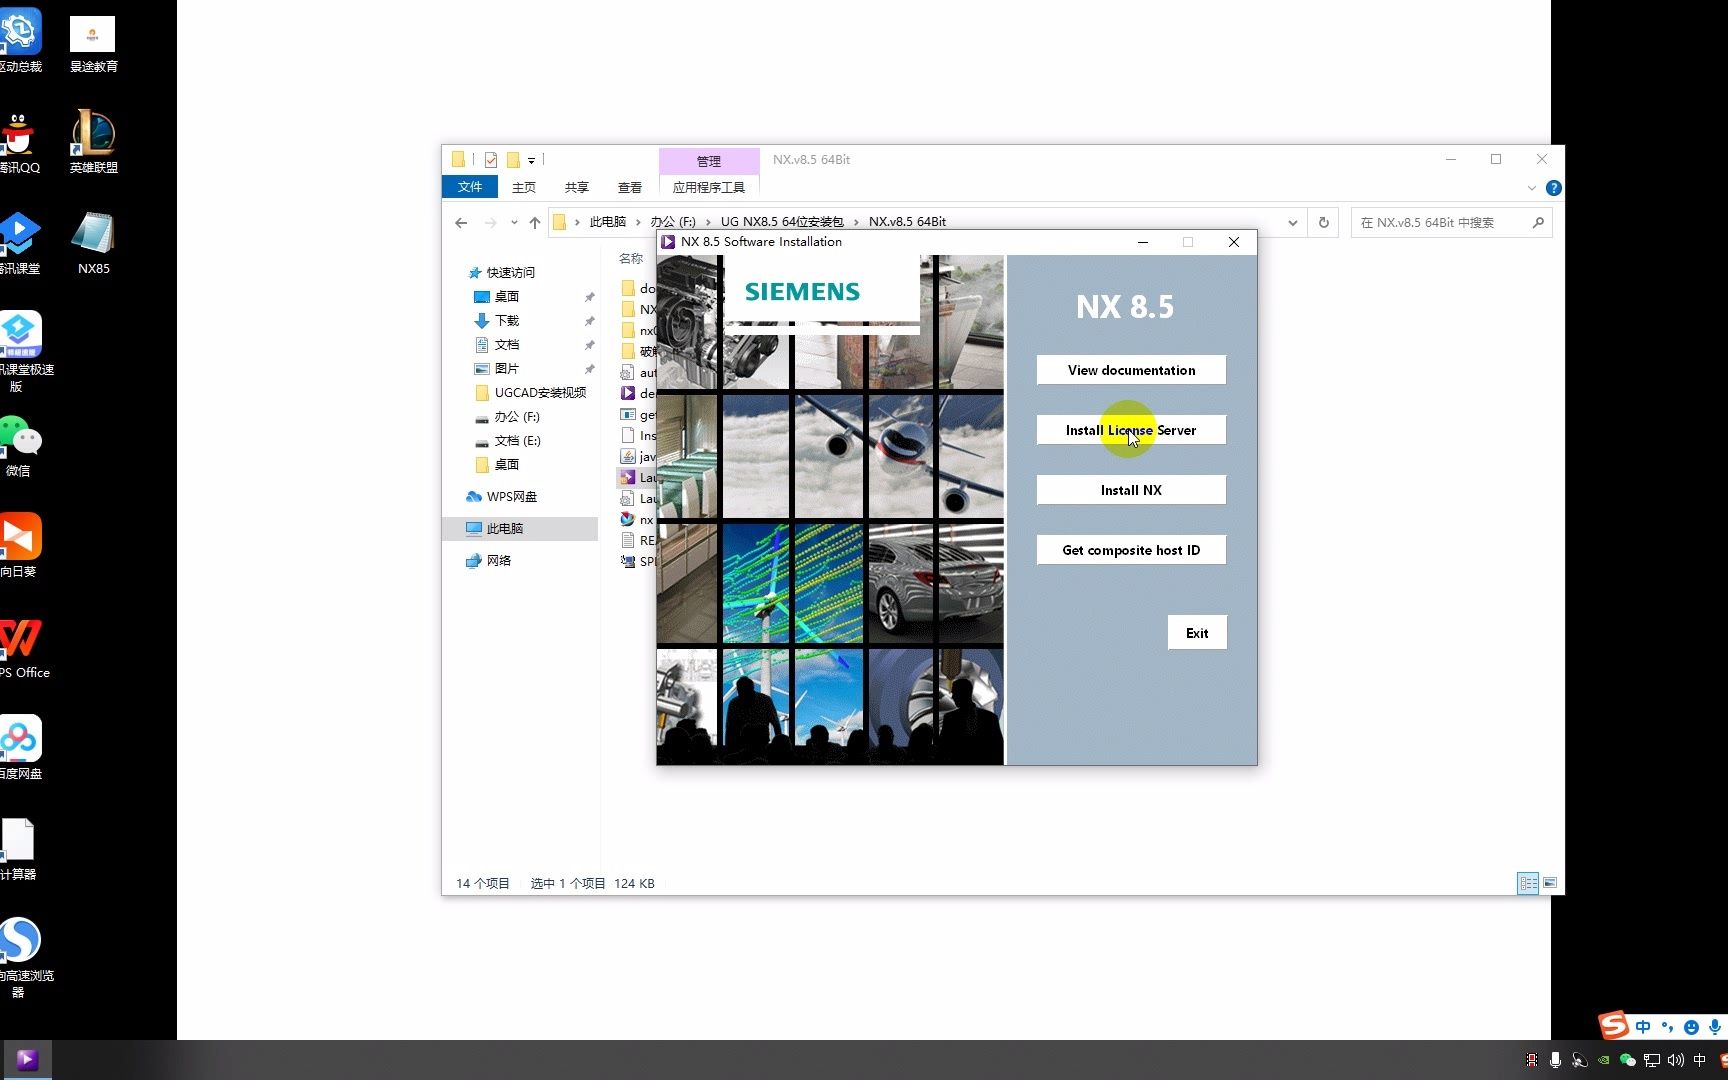The image size is (1728, 1080).
Task: Switch to details view layout icon
Action: 1528,883
